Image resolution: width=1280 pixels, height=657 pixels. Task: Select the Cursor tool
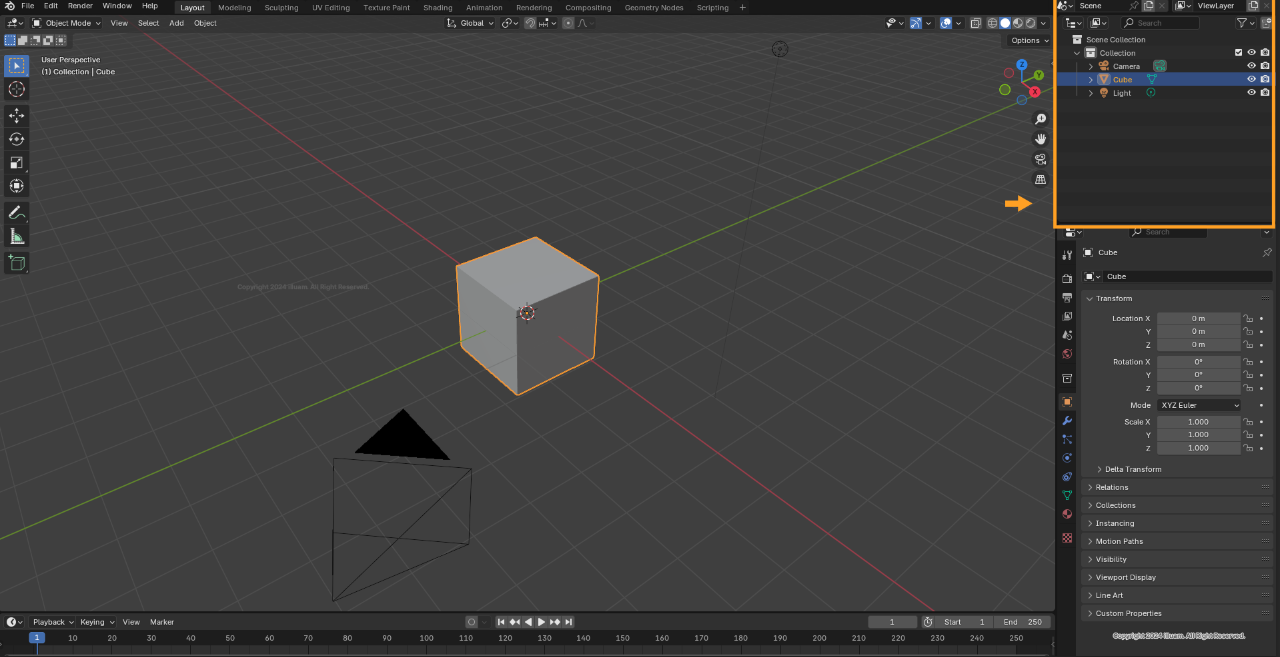pos(17,89)
